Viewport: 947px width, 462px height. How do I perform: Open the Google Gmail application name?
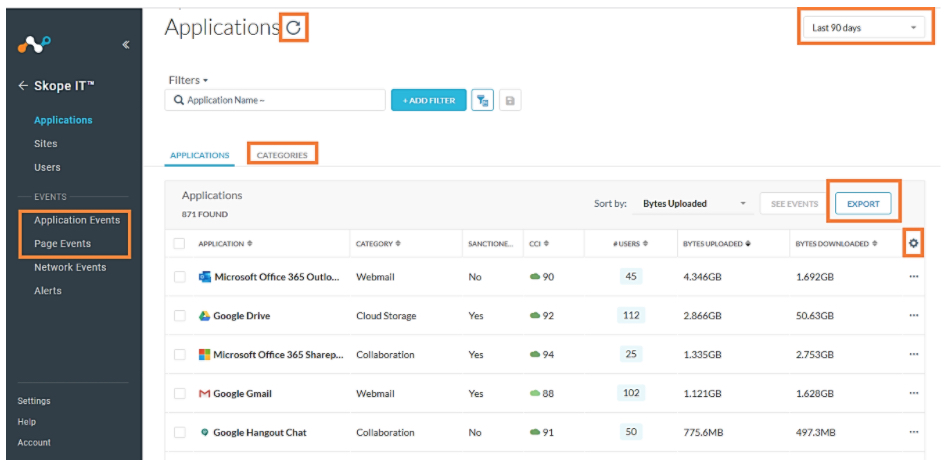pyautogui.click(x=243, y=394)
